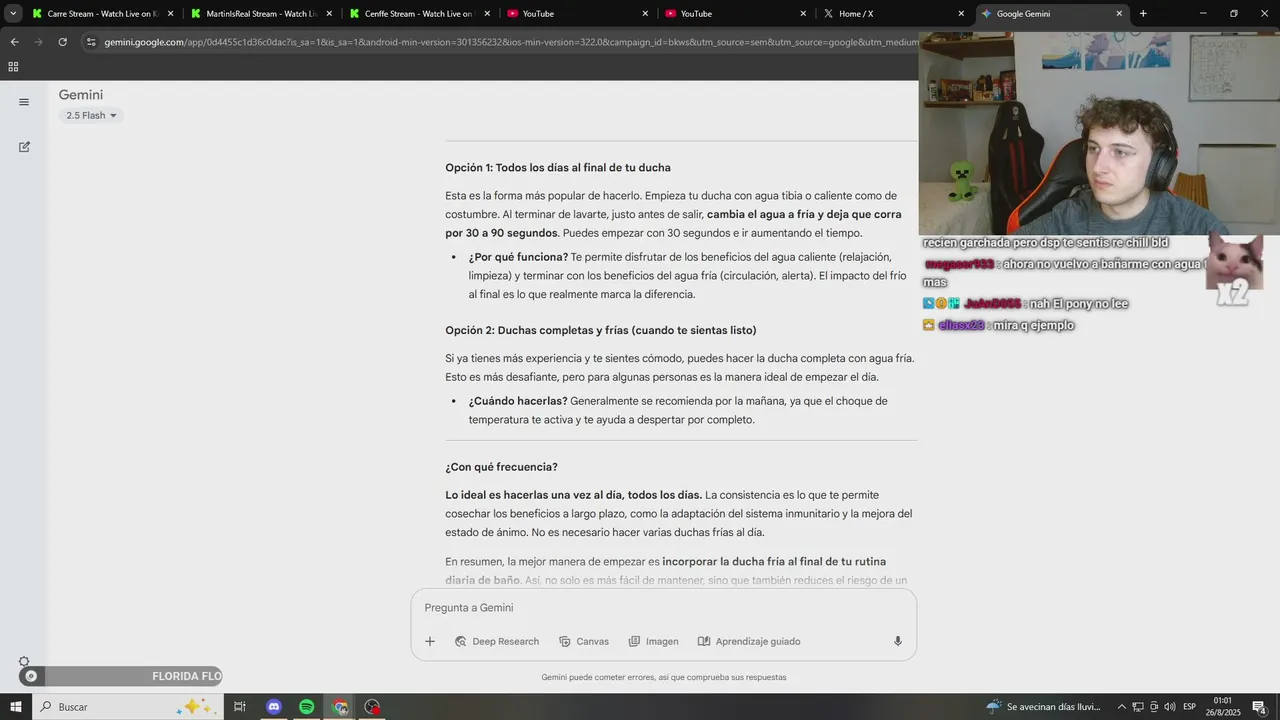The height and width of the screenshot is (720, 1280).
Task: Click the FLORIDA FLO ticker bar
Action: tap(122, 677)
